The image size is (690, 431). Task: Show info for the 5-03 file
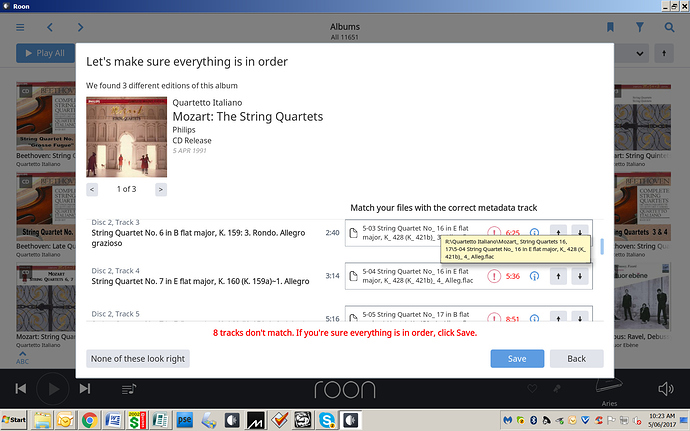534,232
